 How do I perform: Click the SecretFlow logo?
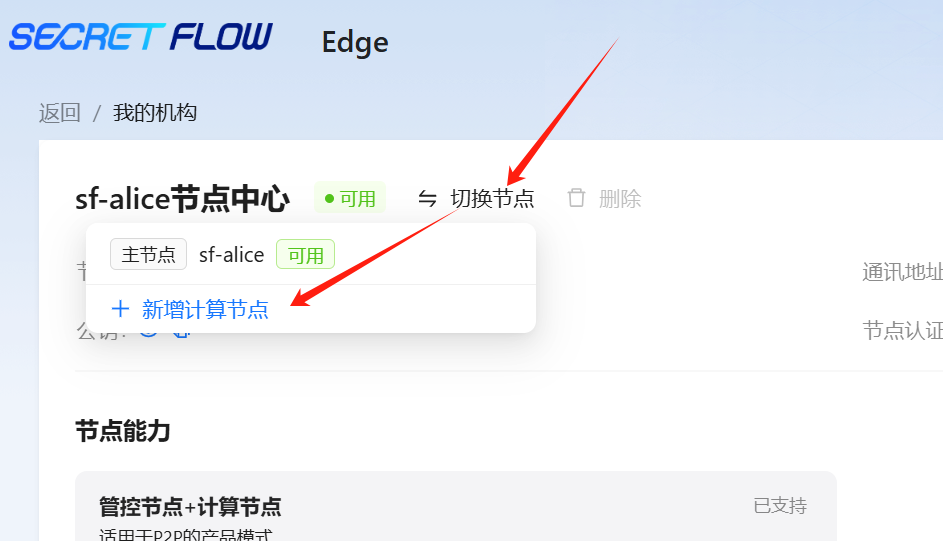click(141, 37)
